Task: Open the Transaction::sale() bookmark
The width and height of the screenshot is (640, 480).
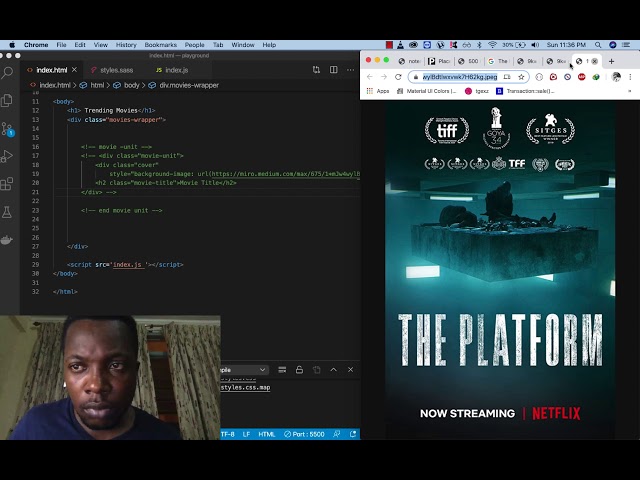Action: (526, 91)
